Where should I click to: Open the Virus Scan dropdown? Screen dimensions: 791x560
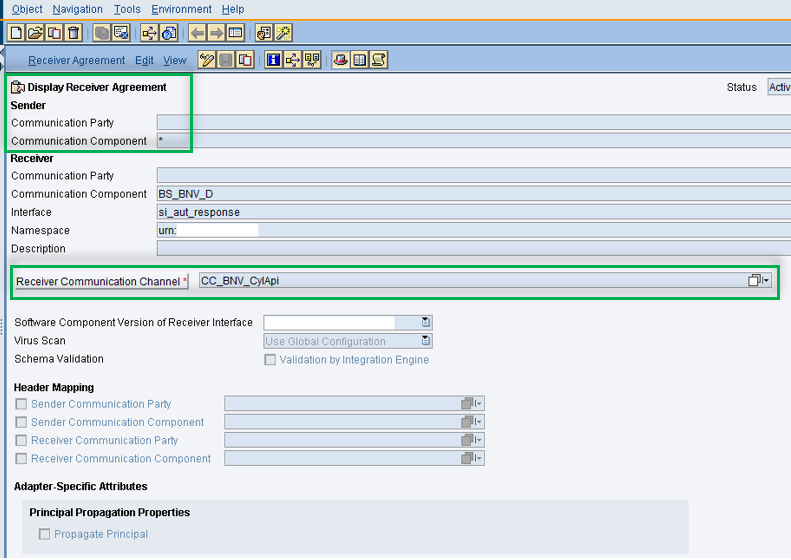click(x=426, y=341)
